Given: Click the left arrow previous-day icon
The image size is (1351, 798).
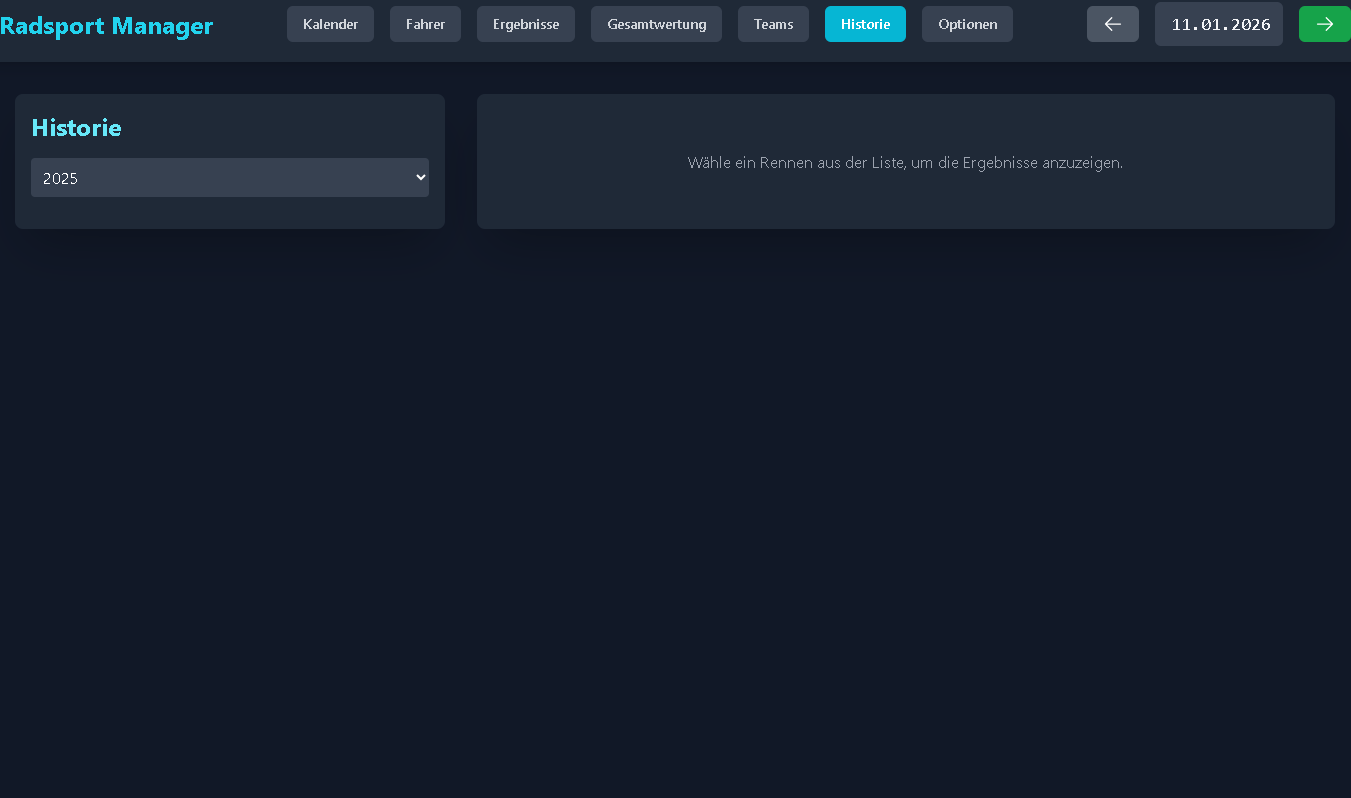Looking at the screenshot, I should coord(1112,24).
